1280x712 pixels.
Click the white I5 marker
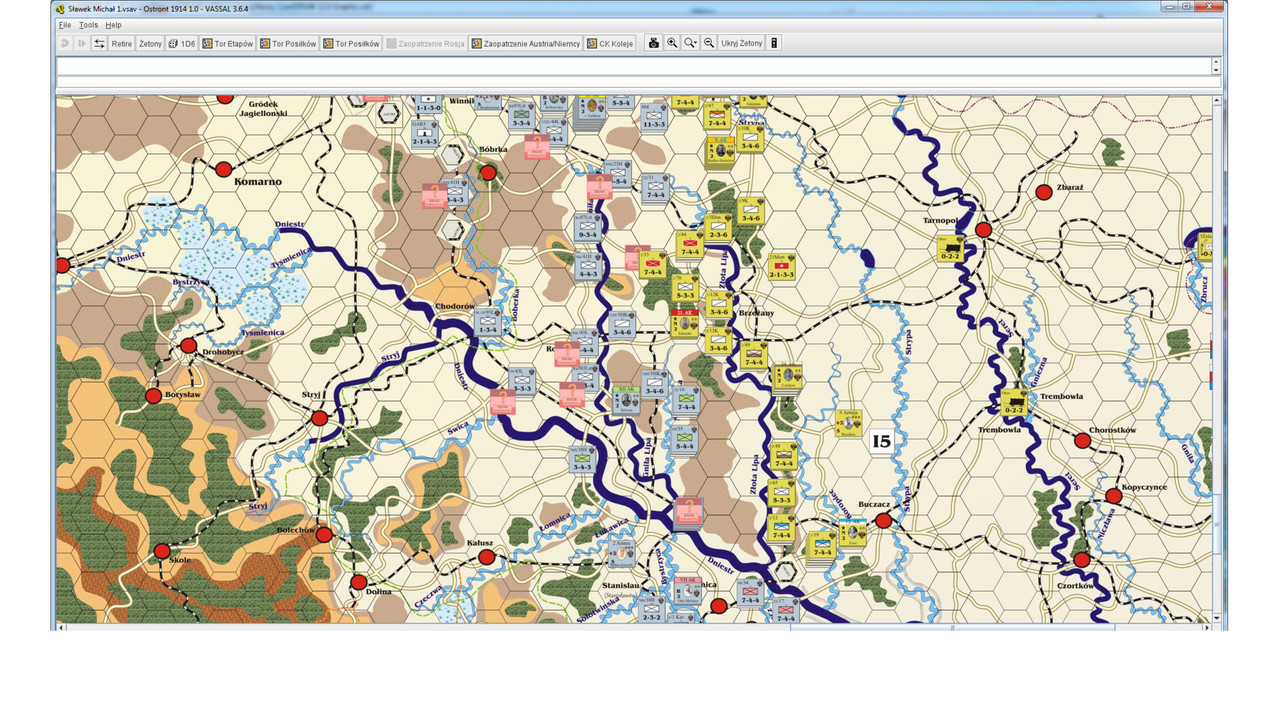point(881,440)
